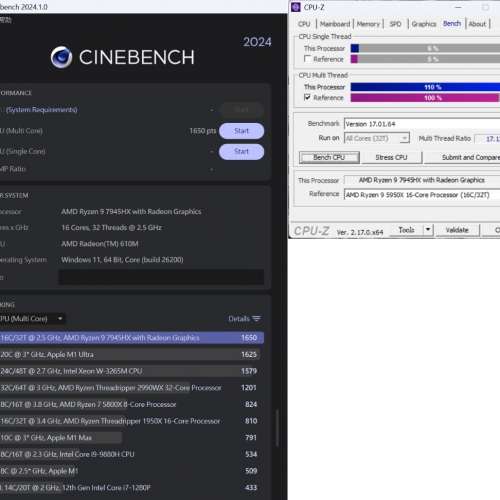Open the Run on All Cores dropdown
Screen dimensions: 500x500
click(377, 138)
